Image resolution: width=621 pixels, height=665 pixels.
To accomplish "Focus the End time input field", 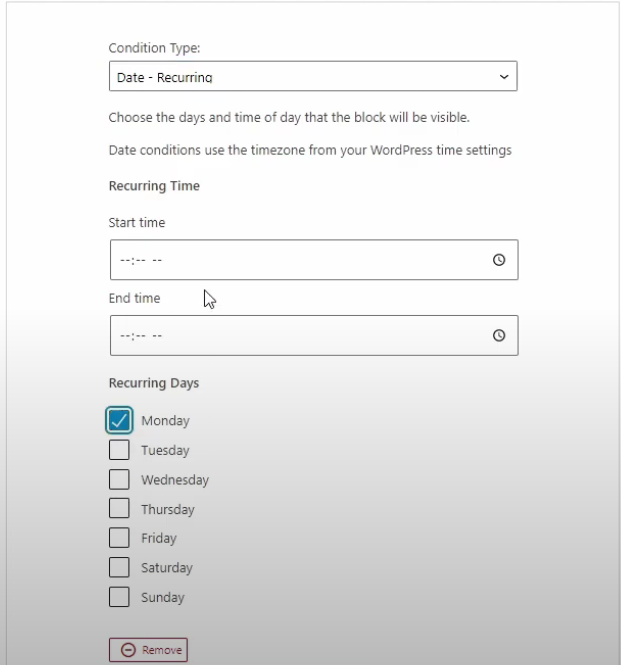I will click(x=314, y=335).
